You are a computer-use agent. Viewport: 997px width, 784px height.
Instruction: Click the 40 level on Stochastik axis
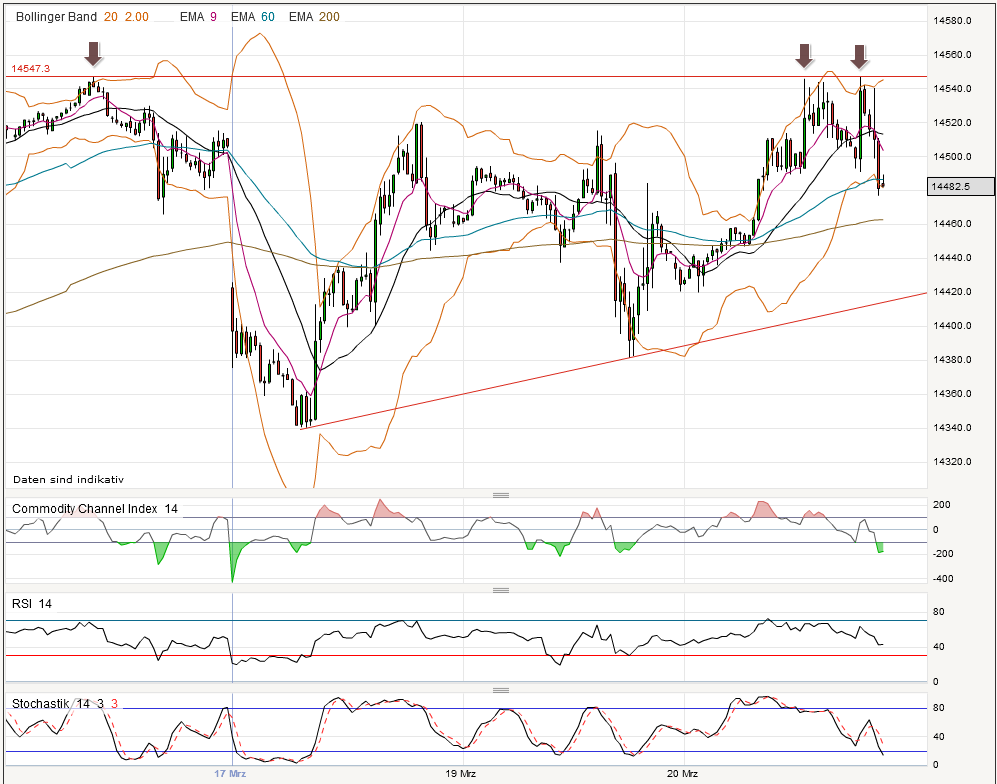(939, 737)
